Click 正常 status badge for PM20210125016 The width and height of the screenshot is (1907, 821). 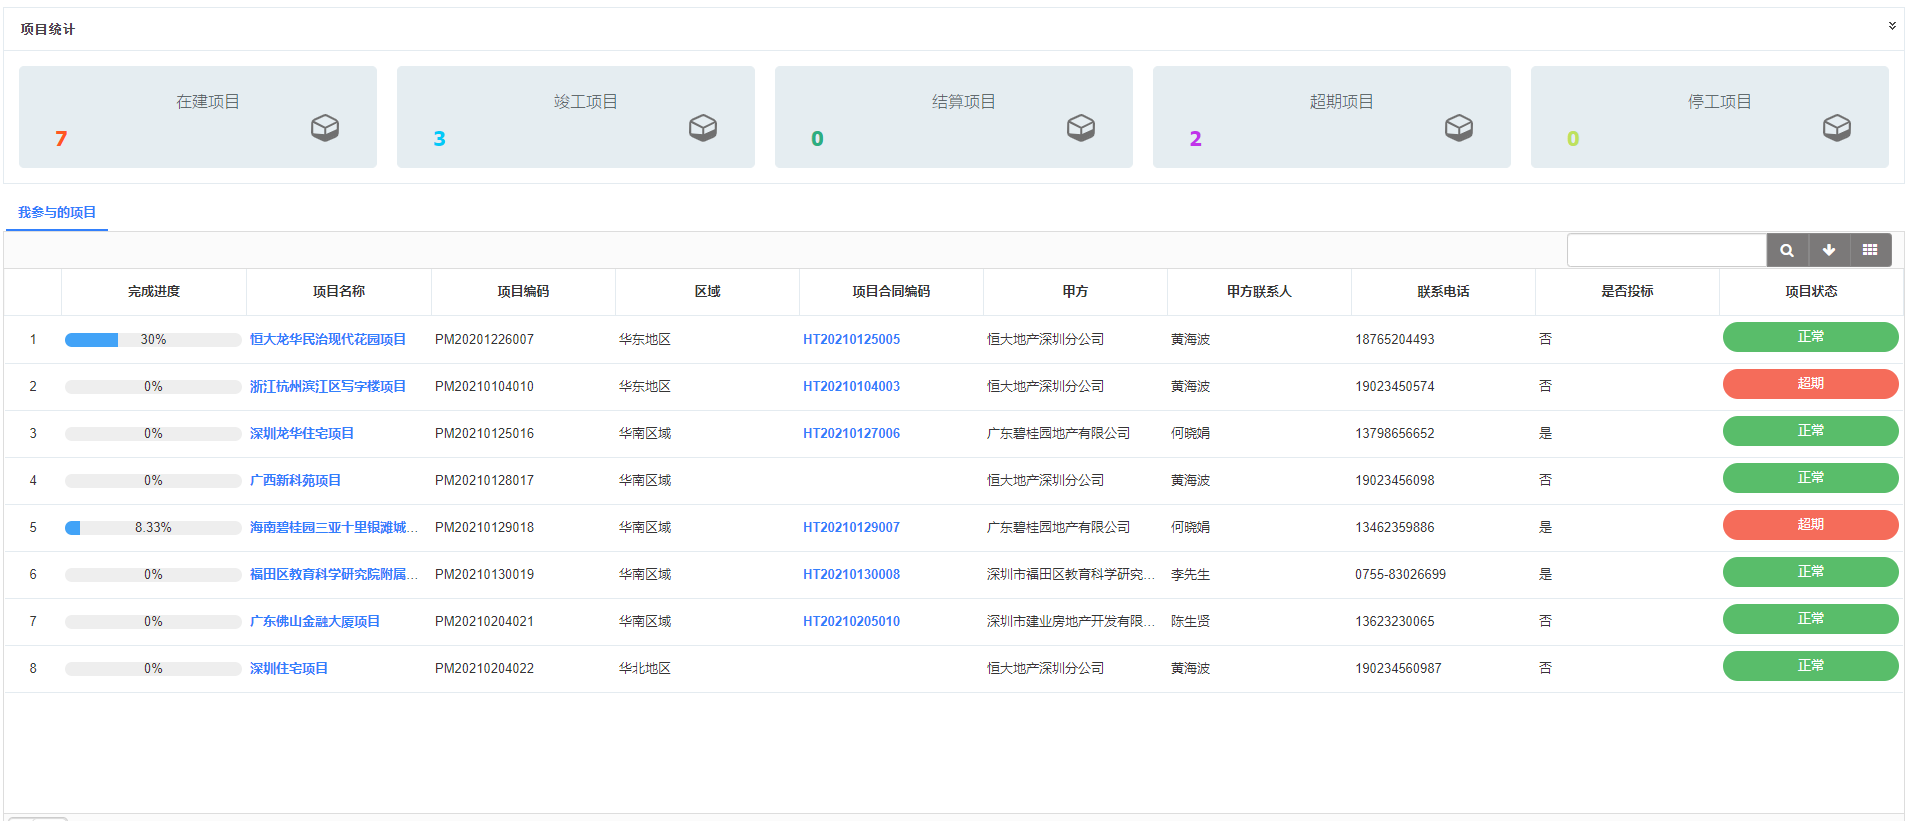point(1810,431)
